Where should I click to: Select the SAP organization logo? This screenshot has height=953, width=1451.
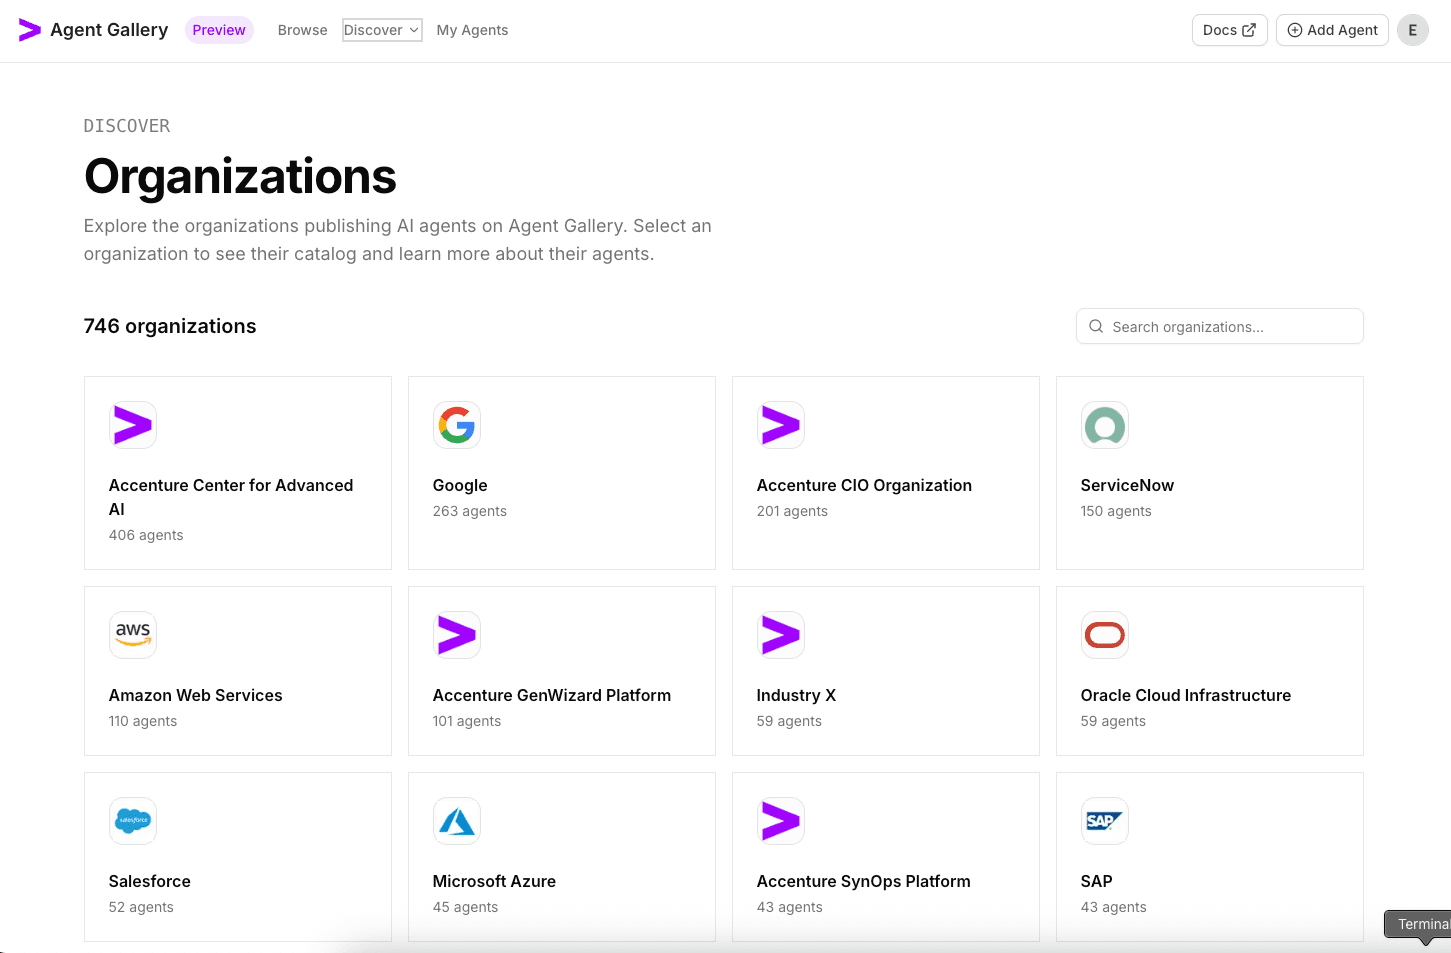pos(1105,821)
